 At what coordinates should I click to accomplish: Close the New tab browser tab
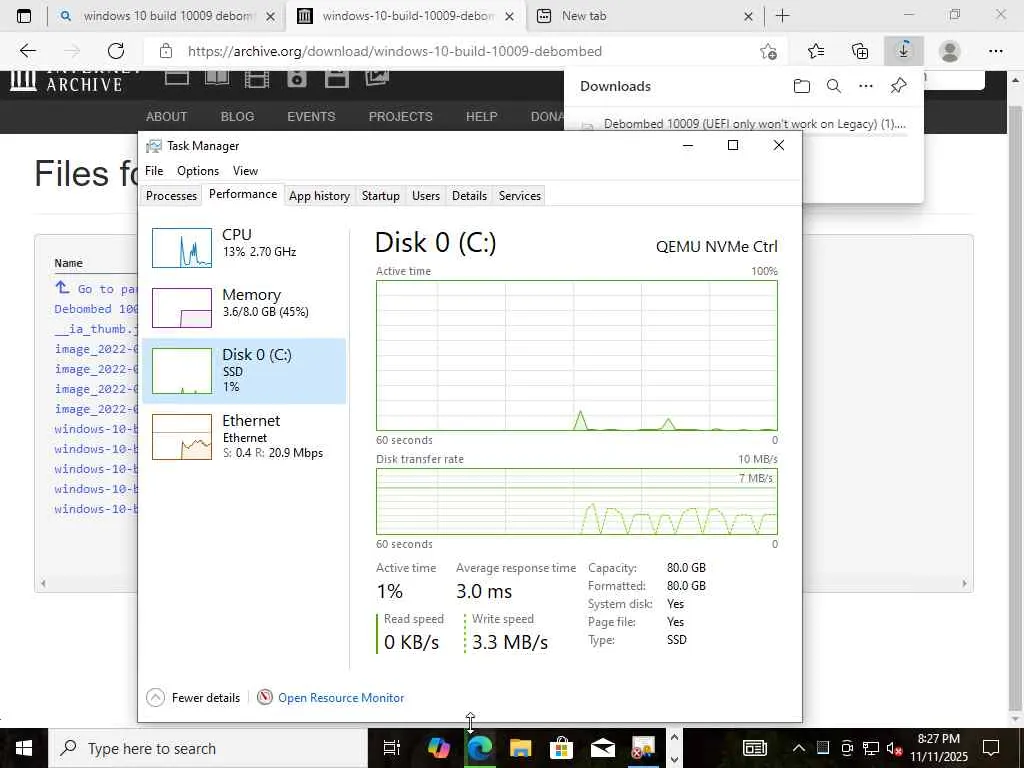coord(748,16)
